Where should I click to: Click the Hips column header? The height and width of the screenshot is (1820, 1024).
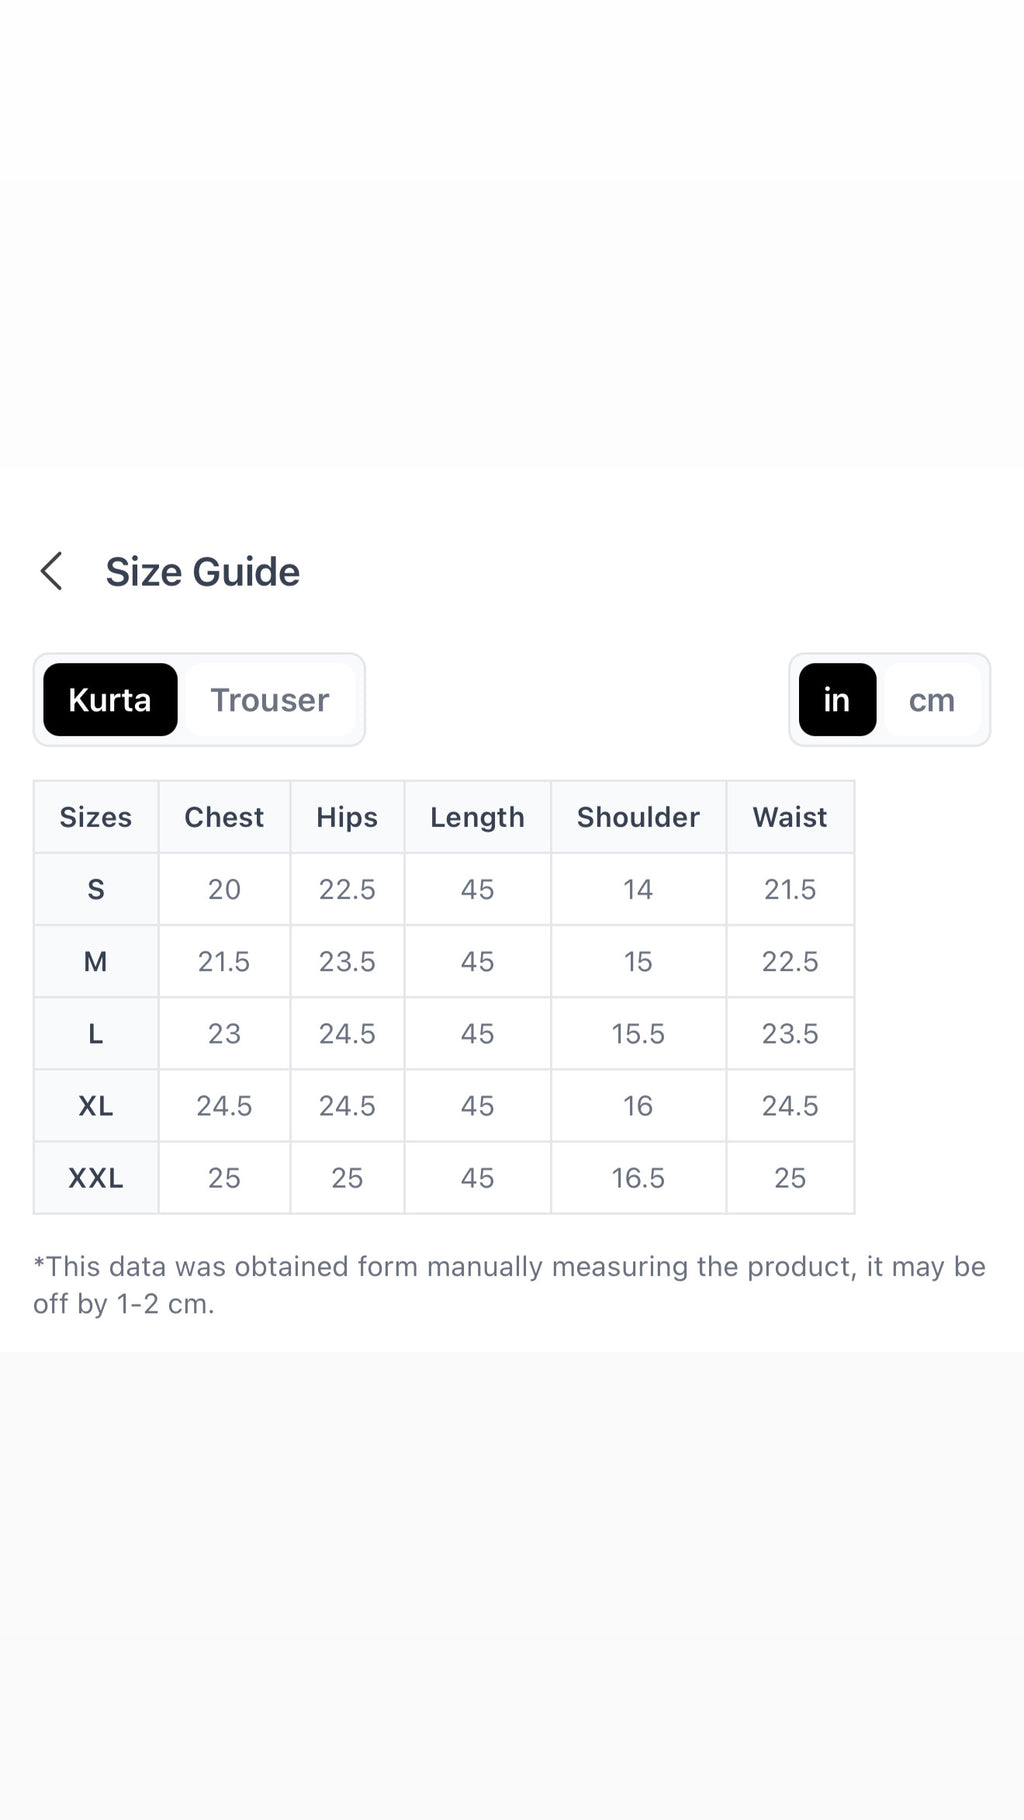pyautogui.click(x=347, y=817)
